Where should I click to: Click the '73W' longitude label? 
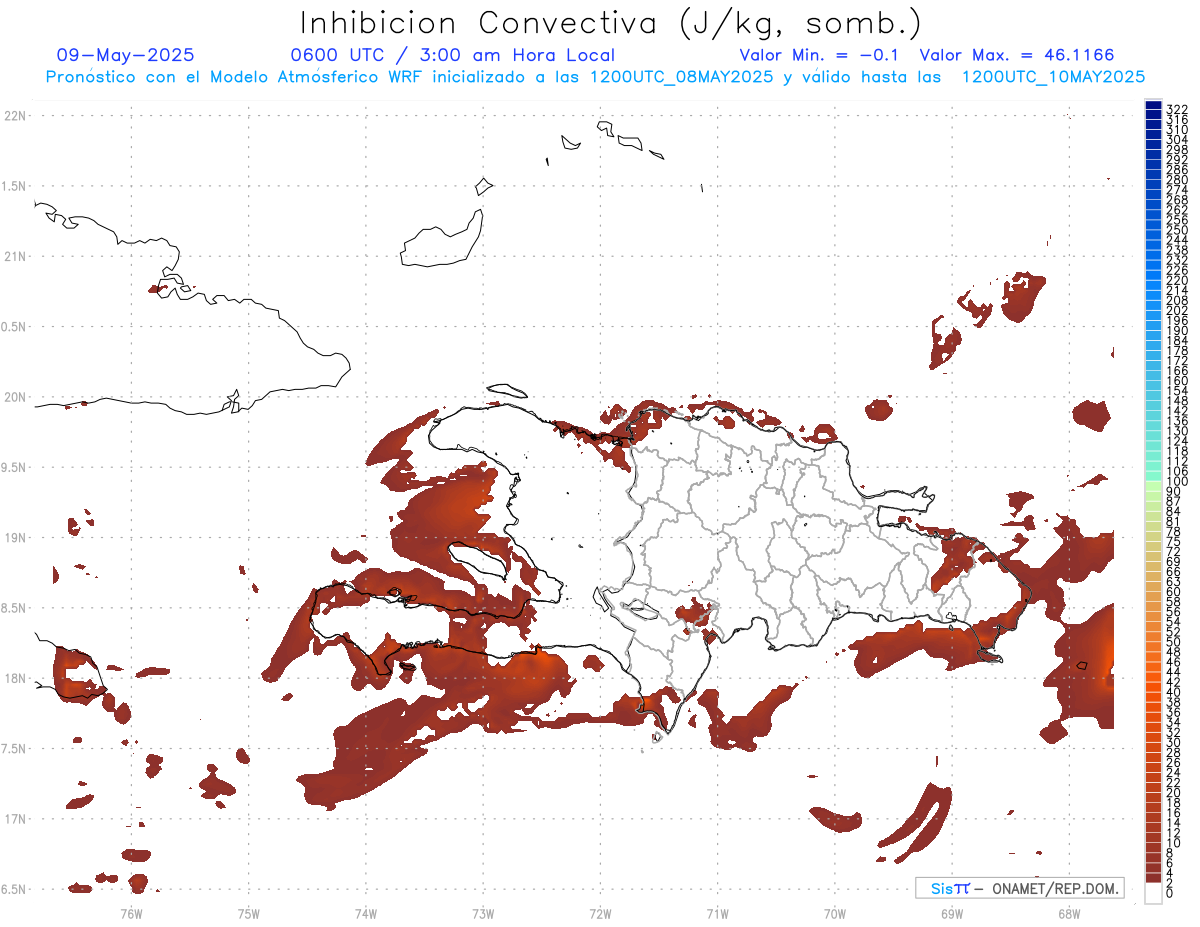483,913
